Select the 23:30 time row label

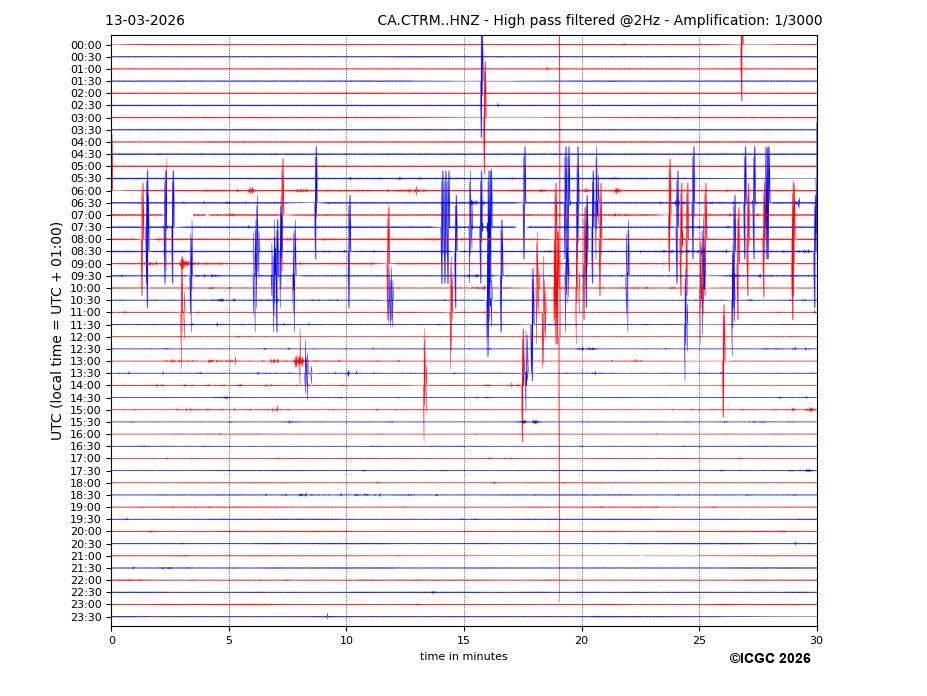(x=86, y=617)
